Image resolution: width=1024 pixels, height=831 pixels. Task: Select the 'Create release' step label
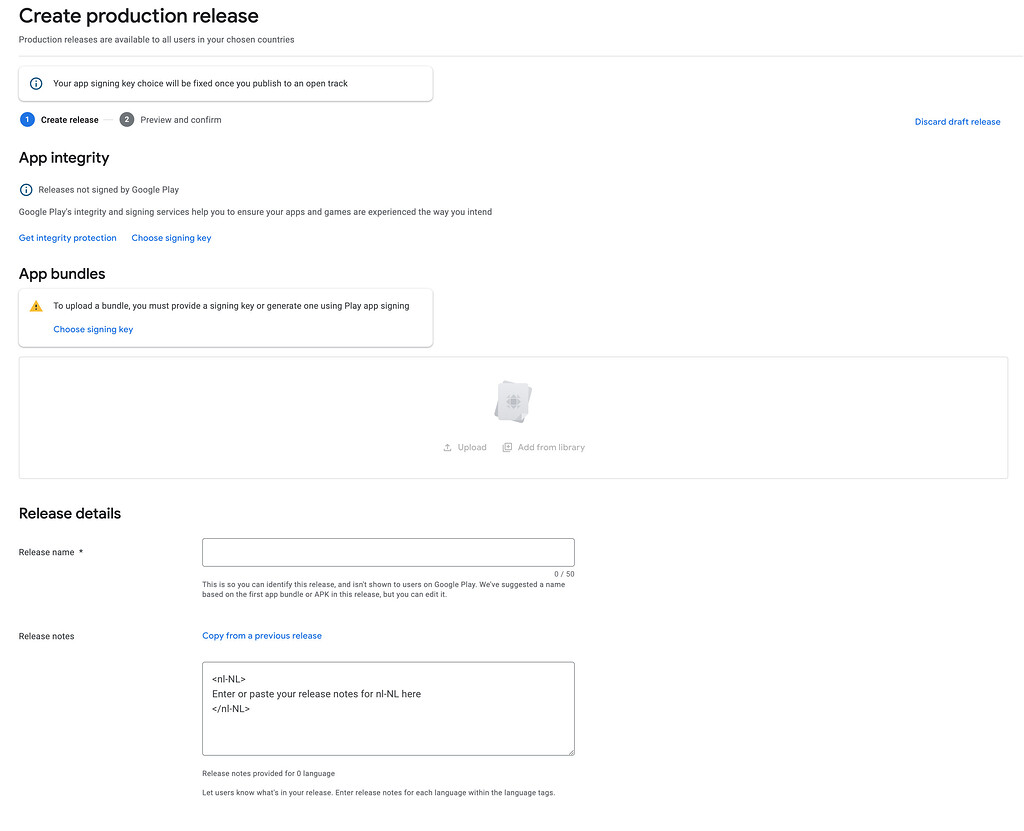tap(69, 120)
